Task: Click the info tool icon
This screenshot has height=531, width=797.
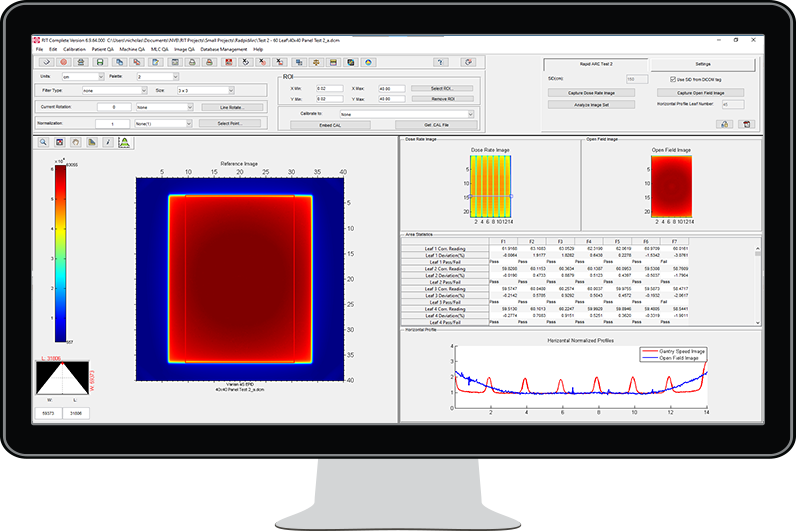Action: [x=107, y=143]
